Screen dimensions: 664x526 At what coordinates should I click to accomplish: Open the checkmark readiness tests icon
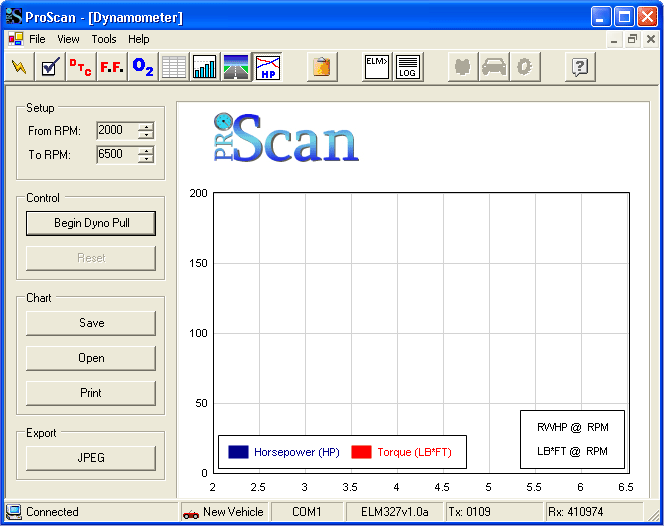50,67
